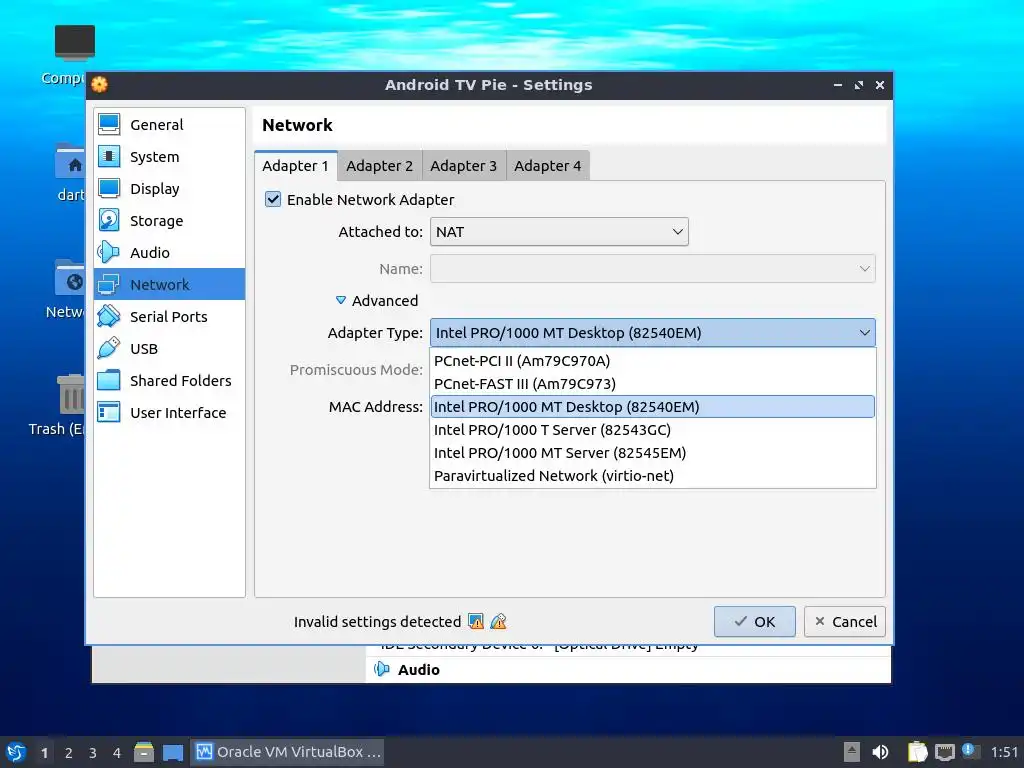Viewport: 1024px width, 768px height.
Task: Switch to the Adapter 4 tab
Action: (548, 166)
